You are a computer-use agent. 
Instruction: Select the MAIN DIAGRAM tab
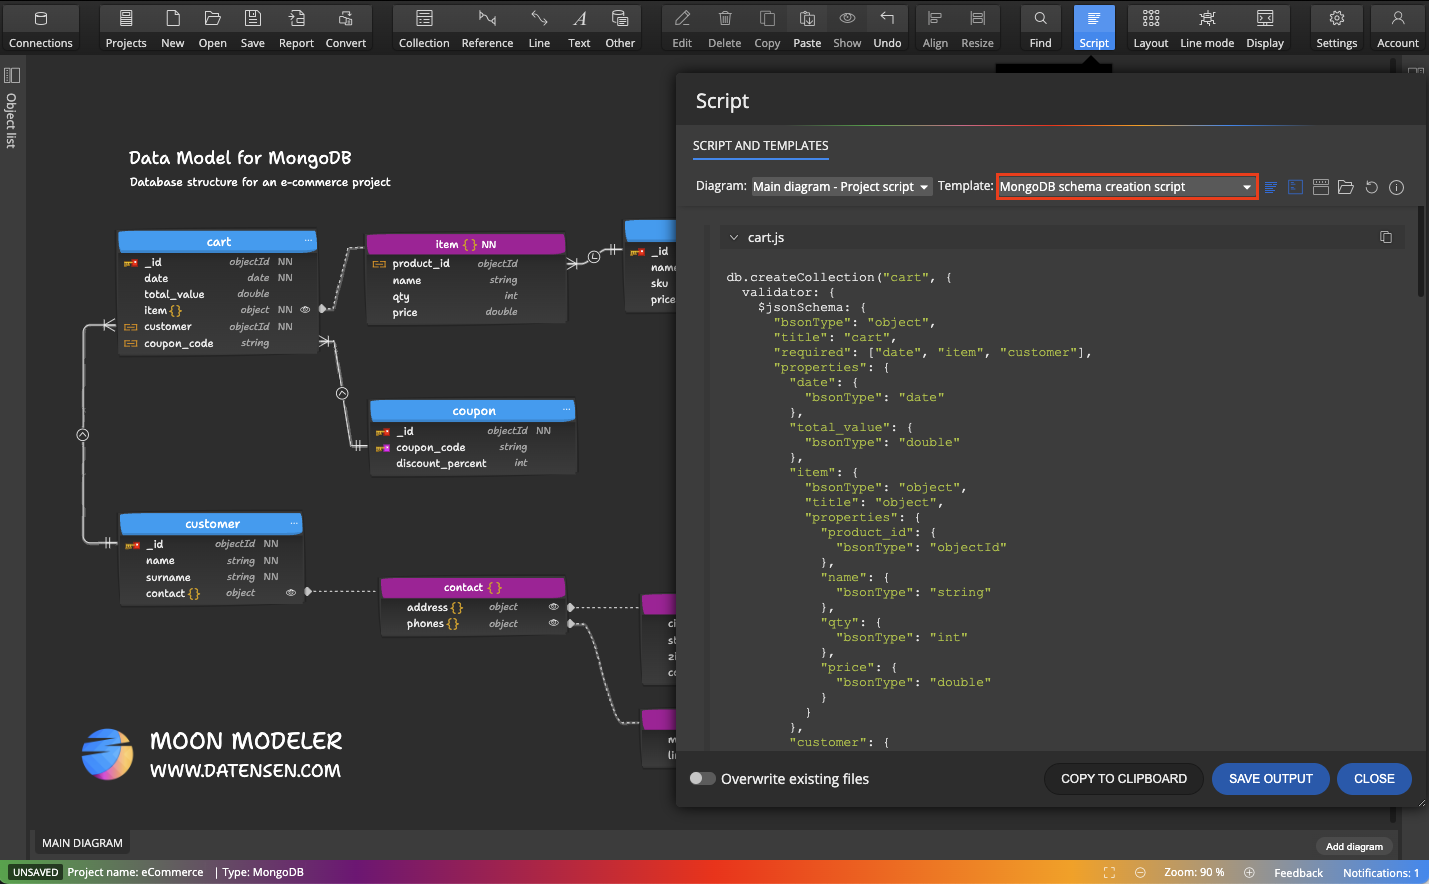(x=81, y=843)
